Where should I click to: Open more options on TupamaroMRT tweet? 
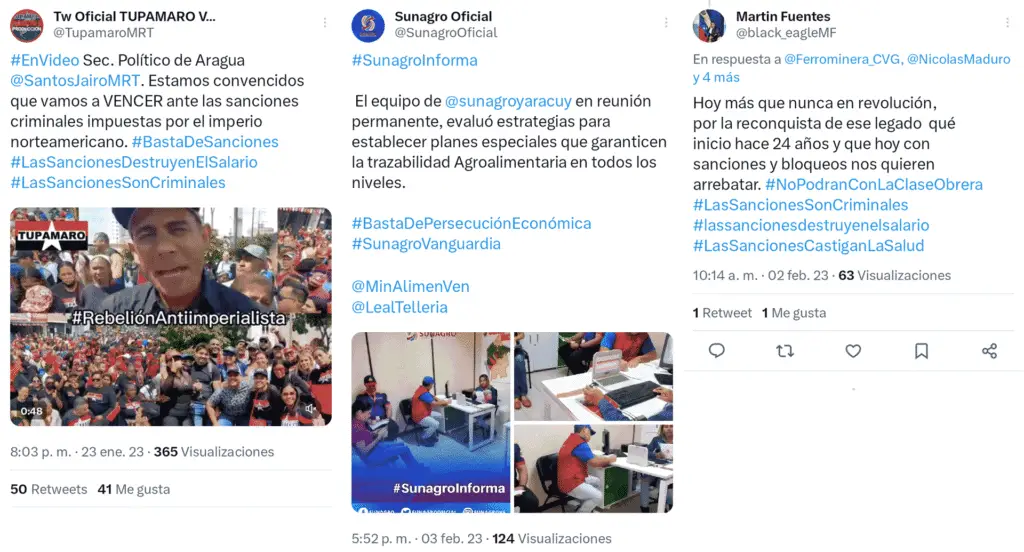pyautogui.click(x=325, y=23)
